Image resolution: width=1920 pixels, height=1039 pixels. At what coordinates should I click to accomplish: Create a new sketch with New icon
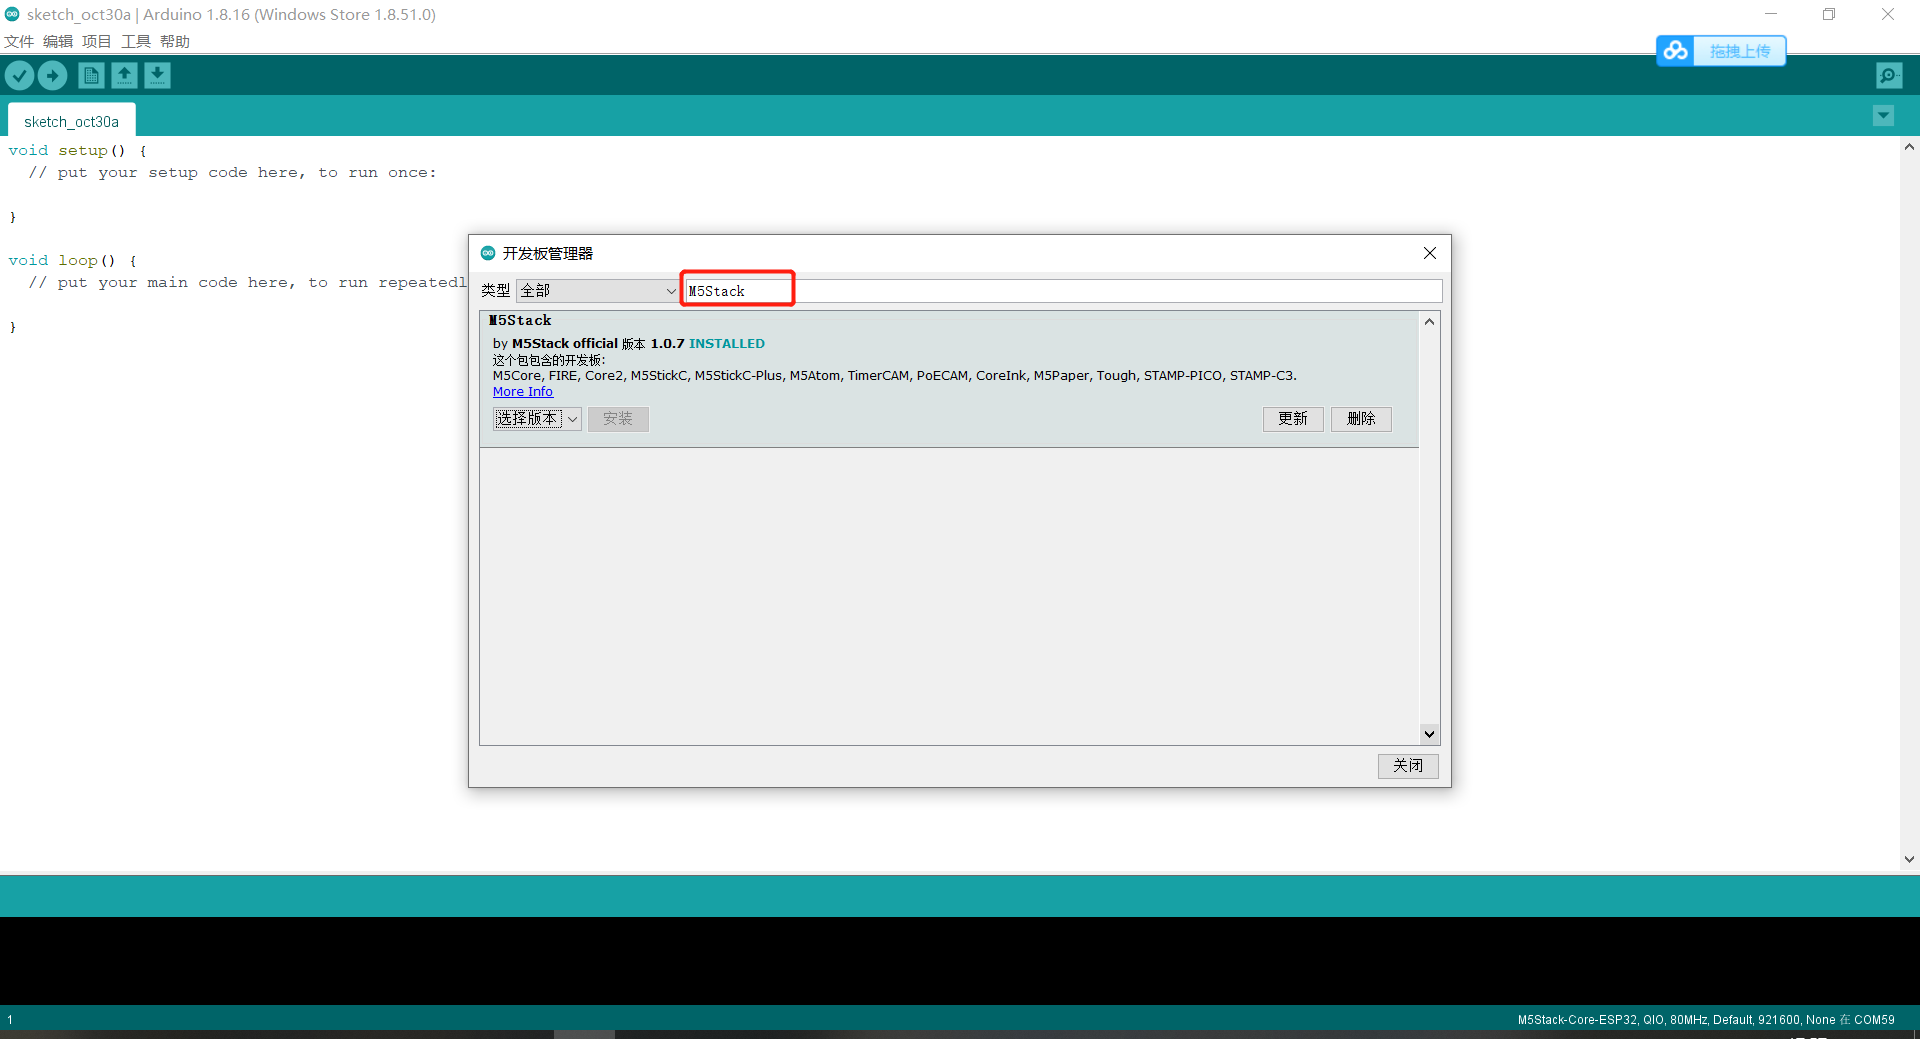91,75
